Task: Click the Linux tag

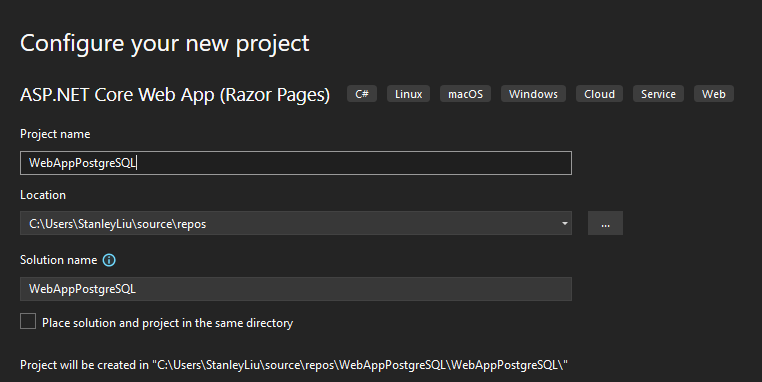Action: coord(408,94)
